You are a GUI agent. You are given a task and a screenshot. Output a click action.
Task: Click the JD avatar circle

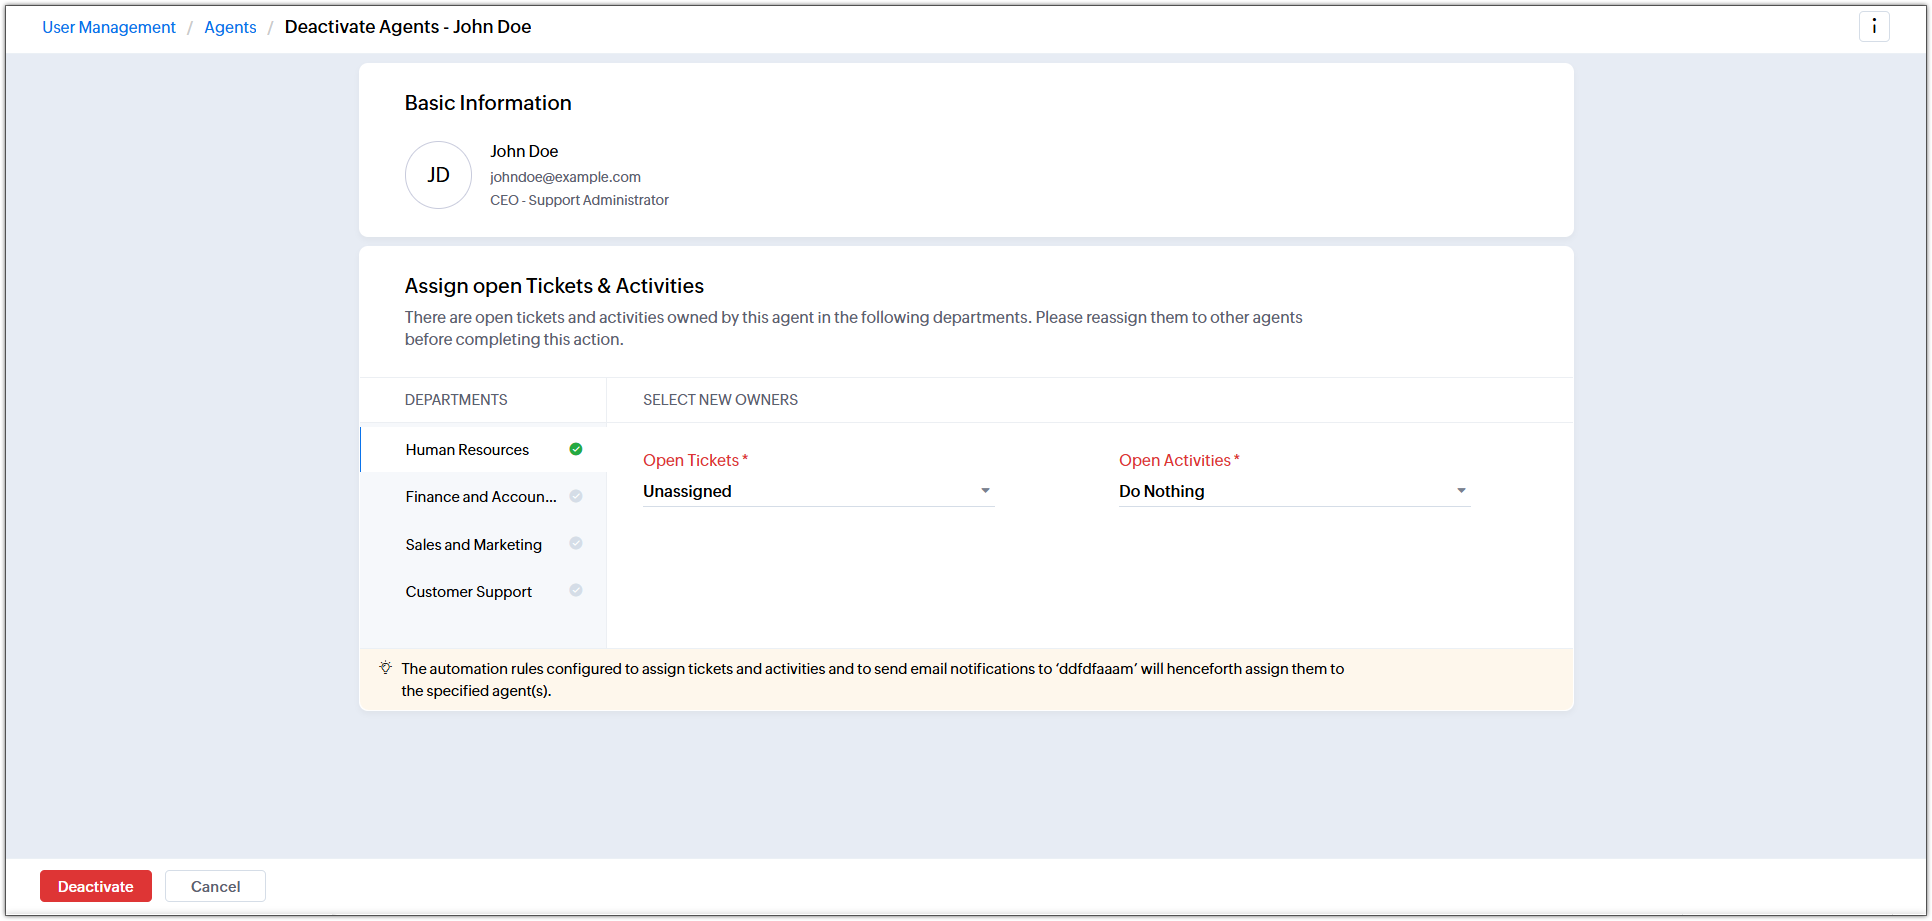coord(438,175)
